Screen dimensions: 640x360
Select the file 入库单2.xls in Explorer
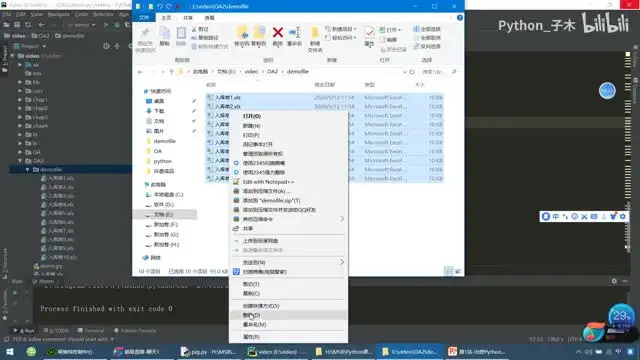227,107
